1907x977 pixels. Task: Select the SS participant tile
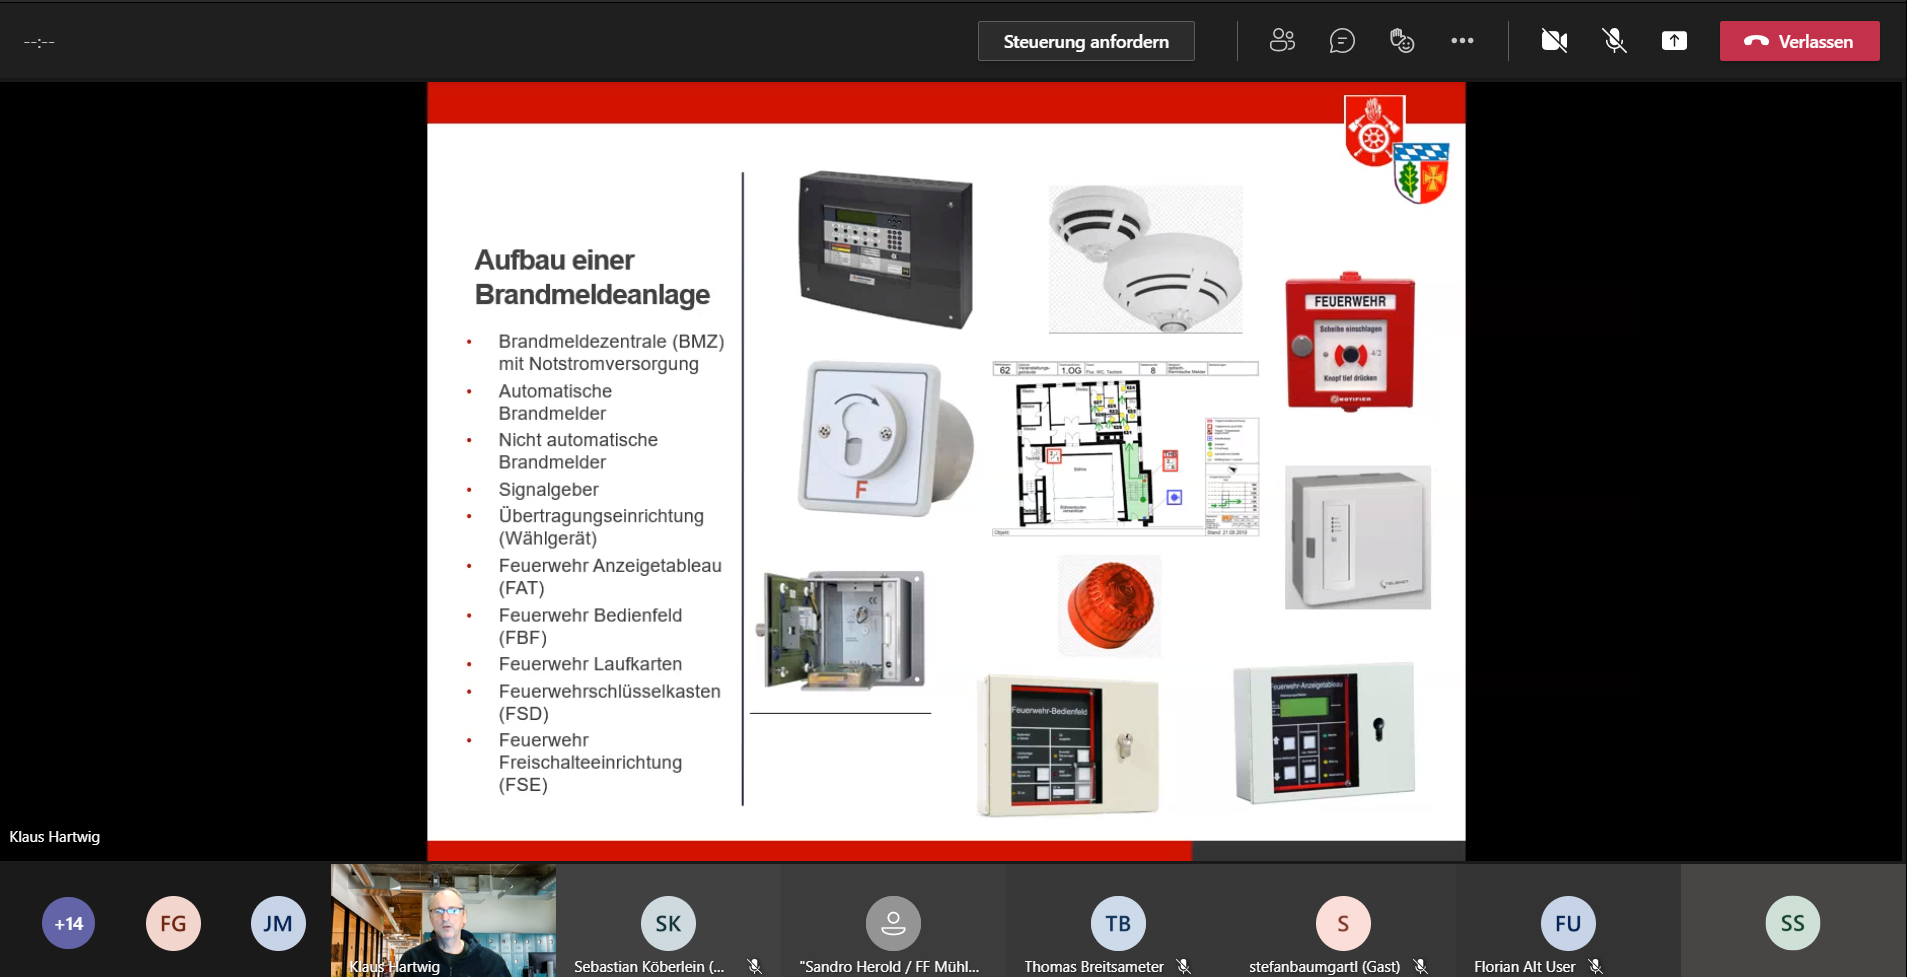[x=1791, y=923]
